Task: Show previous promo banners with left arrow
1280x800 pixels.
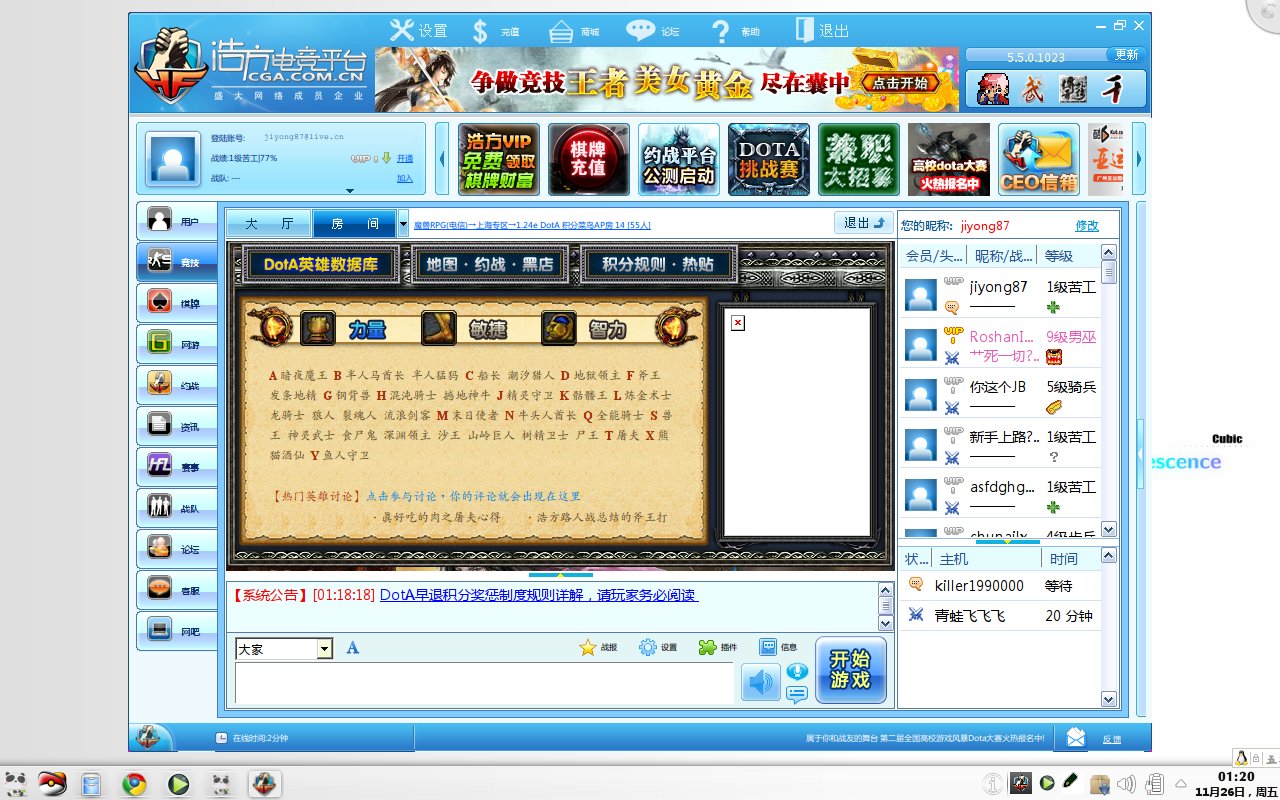Action: pyautogui.click(x=443, y=159)
